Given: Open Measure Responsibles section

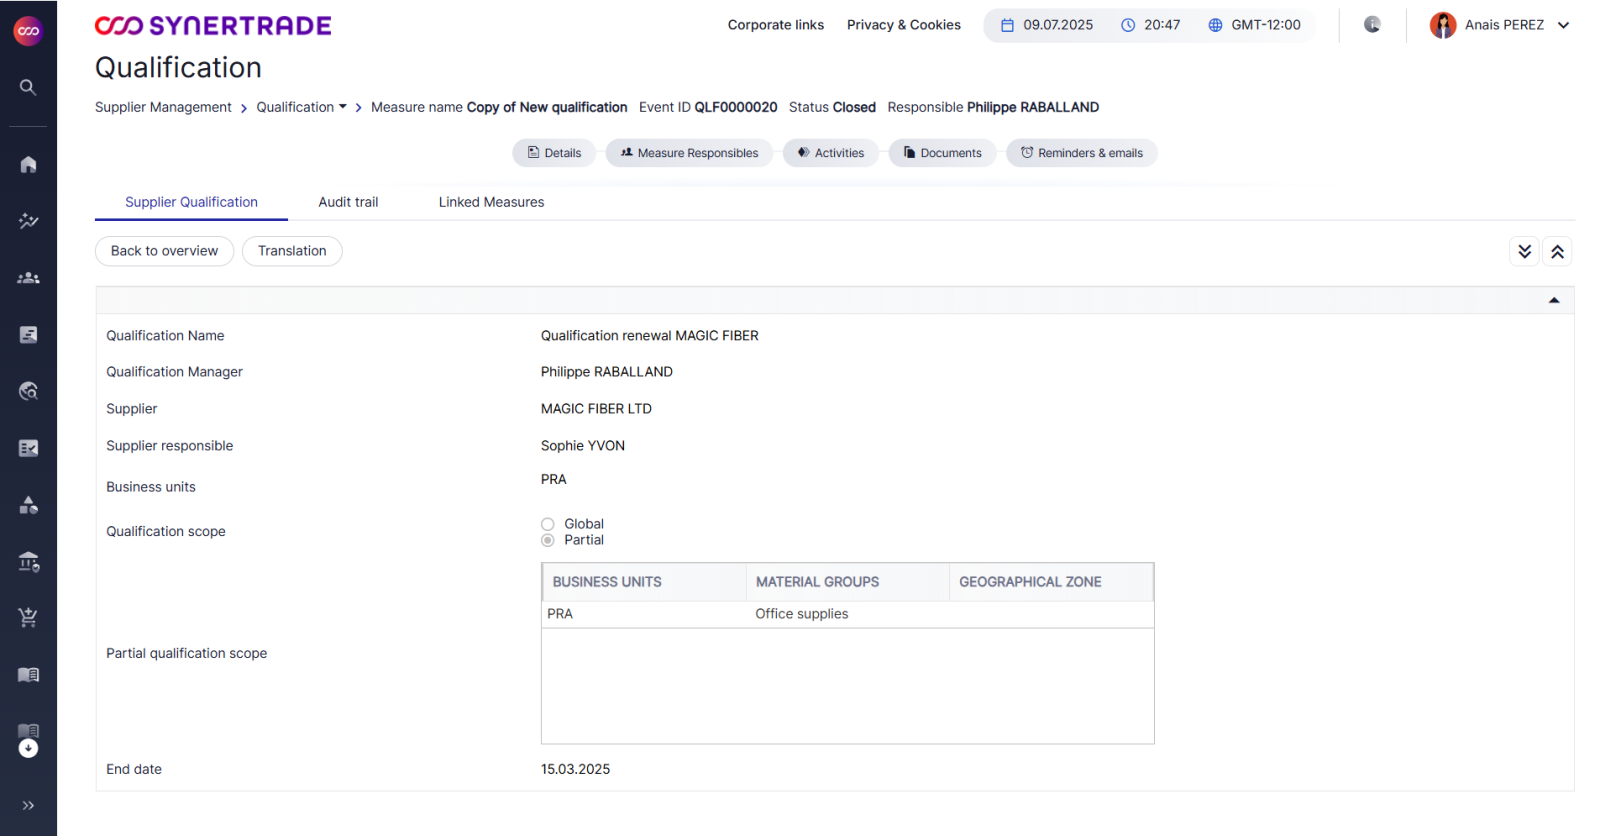Looking at the screenshot, I should [x=689, y=153].
